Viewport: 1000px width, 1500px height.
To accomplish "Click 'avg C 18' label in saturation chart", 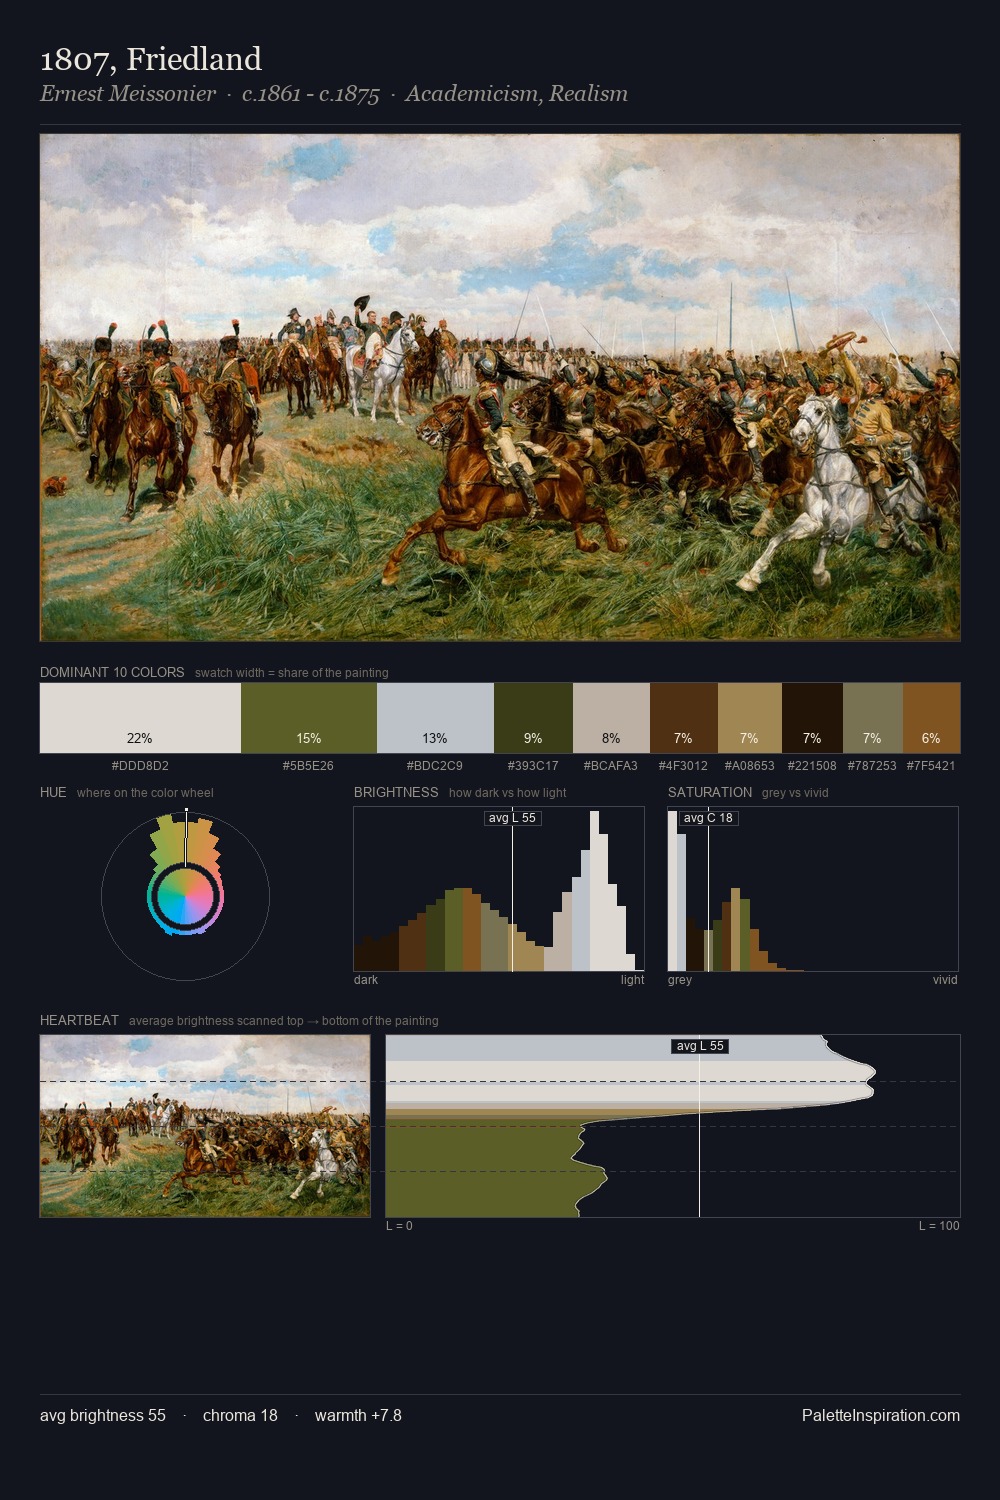I will coord(708,818).
